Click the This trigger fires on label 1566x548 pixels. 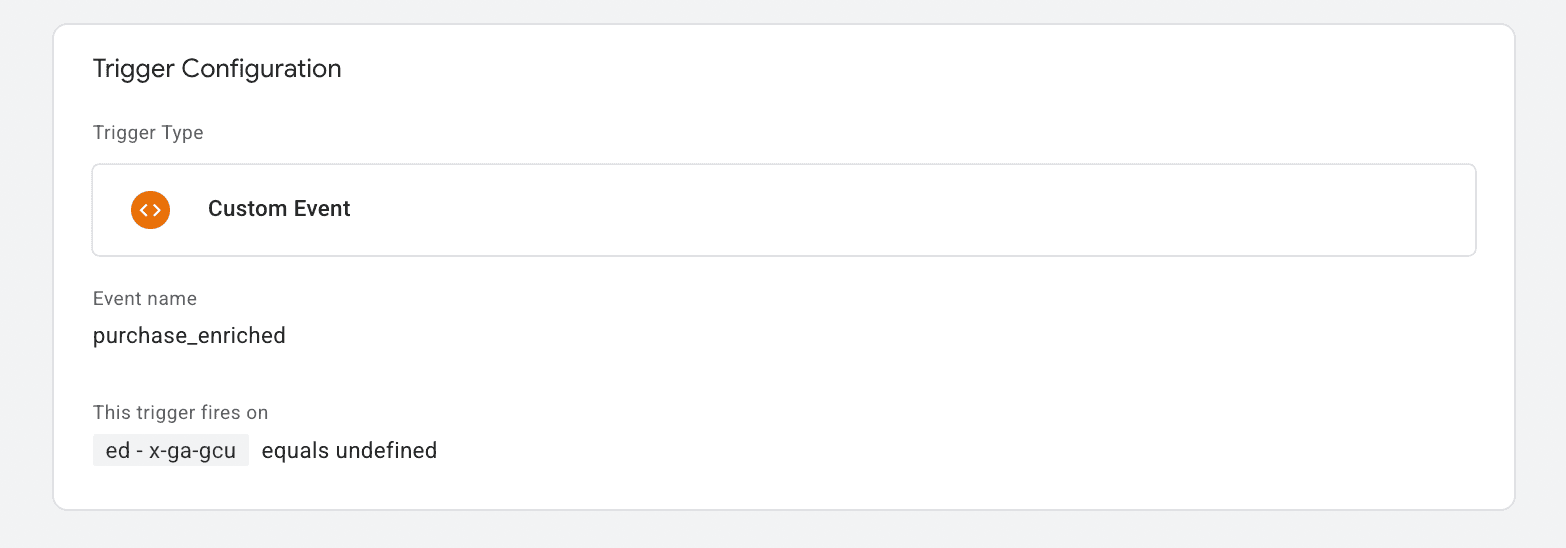tap(180, 412)
